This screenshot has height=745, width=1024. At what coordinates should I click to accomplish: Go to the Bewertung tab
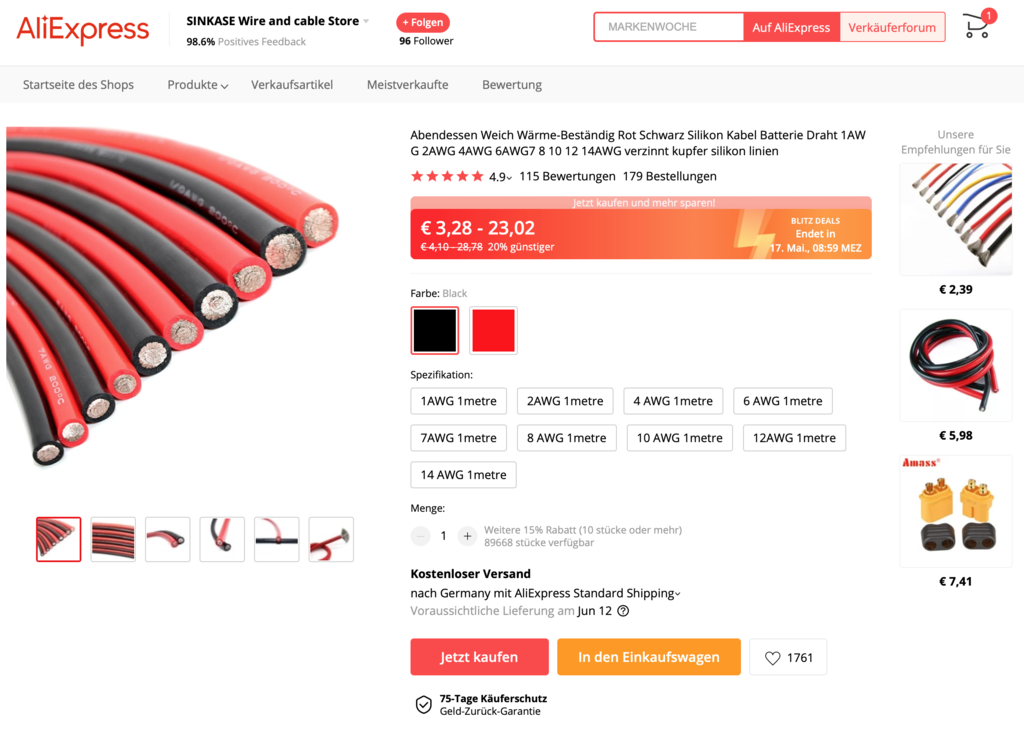pyautogui.click(x=512, y=85)
